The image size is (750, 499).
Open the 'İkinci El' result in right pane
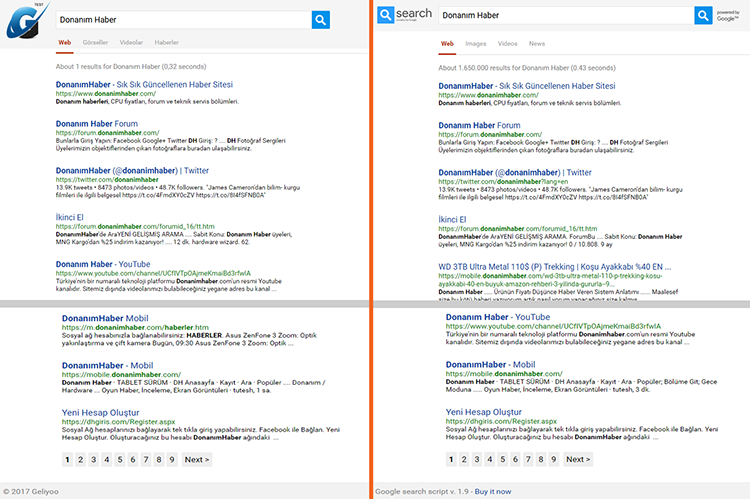[452, 220]
